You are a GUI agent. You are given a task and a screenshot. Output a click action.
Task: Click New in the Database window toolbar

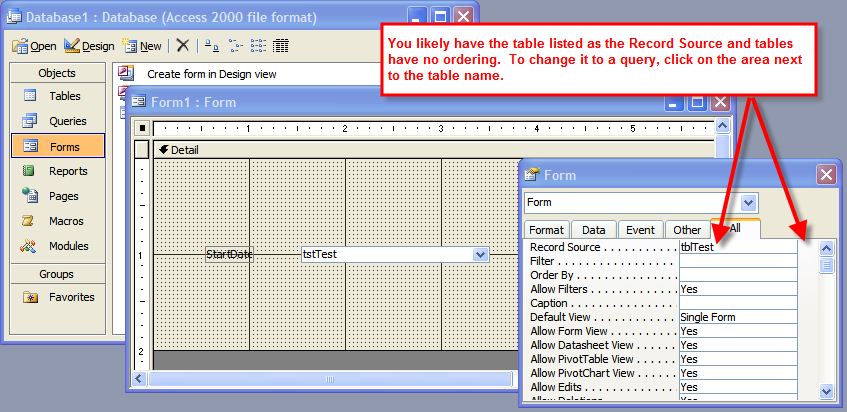142,46
